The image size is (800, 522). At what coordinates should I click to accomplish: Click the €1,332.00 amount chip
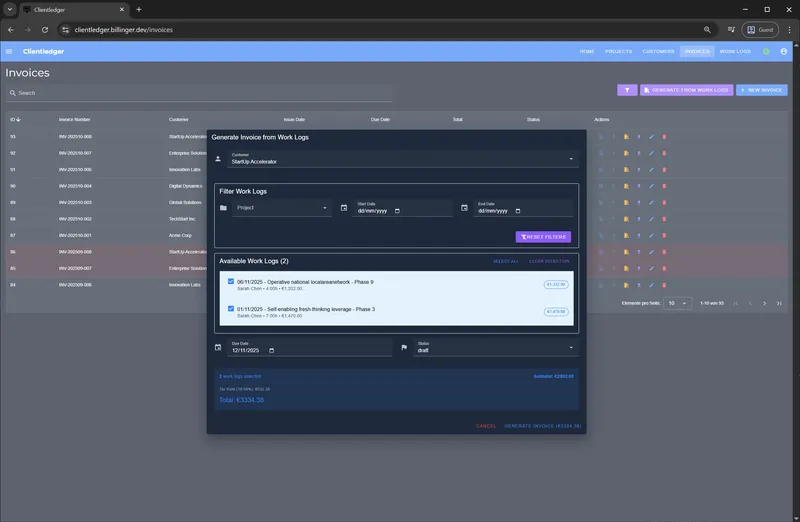pyautogui.click(x=556, y=285)
